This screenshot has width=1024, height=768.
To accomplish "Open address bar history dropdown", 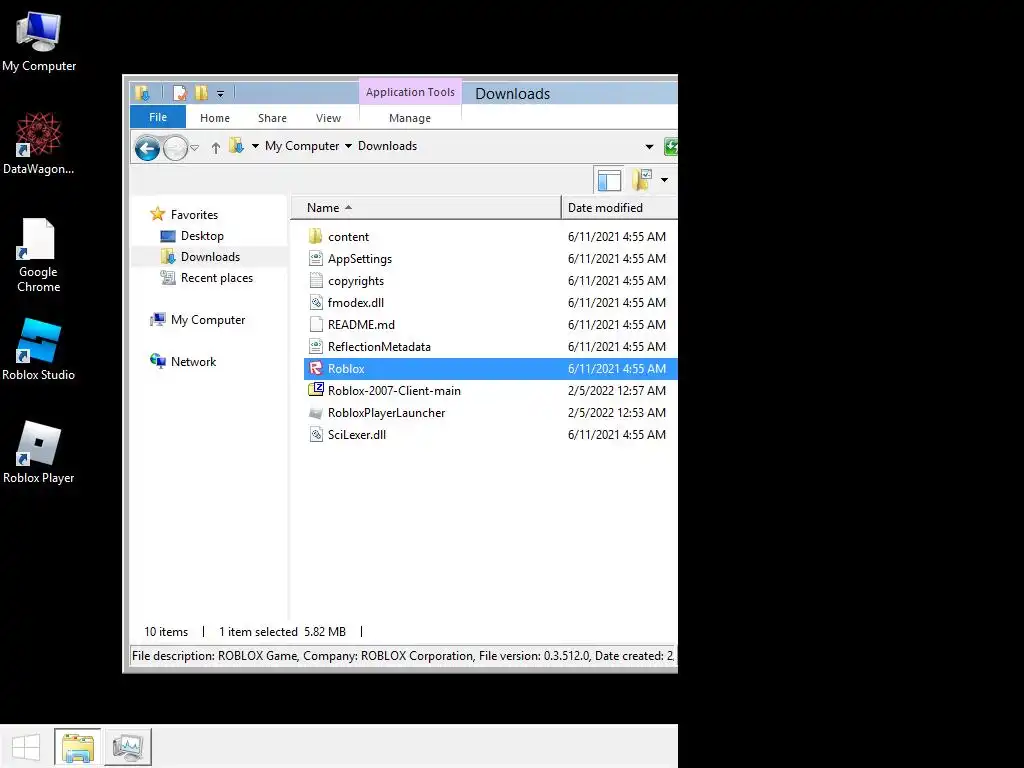I will [649, 147].
